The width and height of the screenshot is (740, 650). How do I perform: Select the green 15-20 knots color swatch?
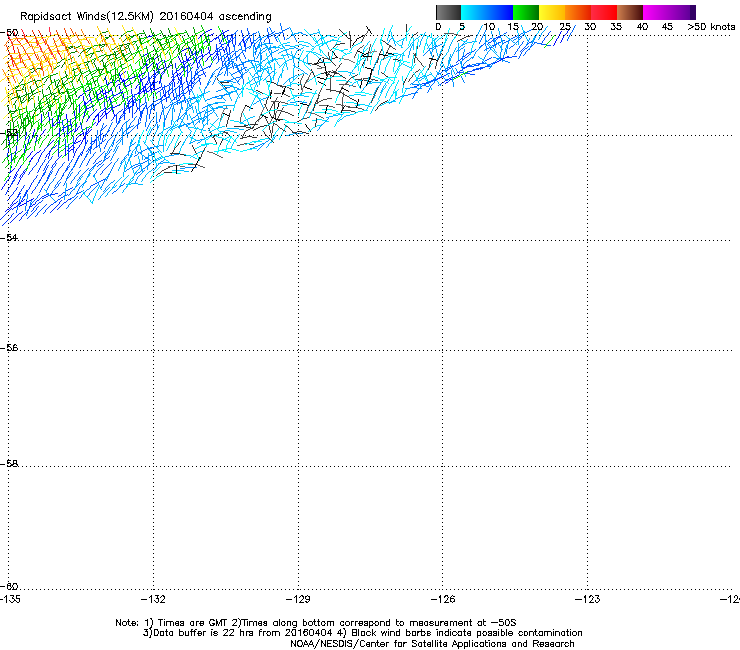[x=526, y=12]
